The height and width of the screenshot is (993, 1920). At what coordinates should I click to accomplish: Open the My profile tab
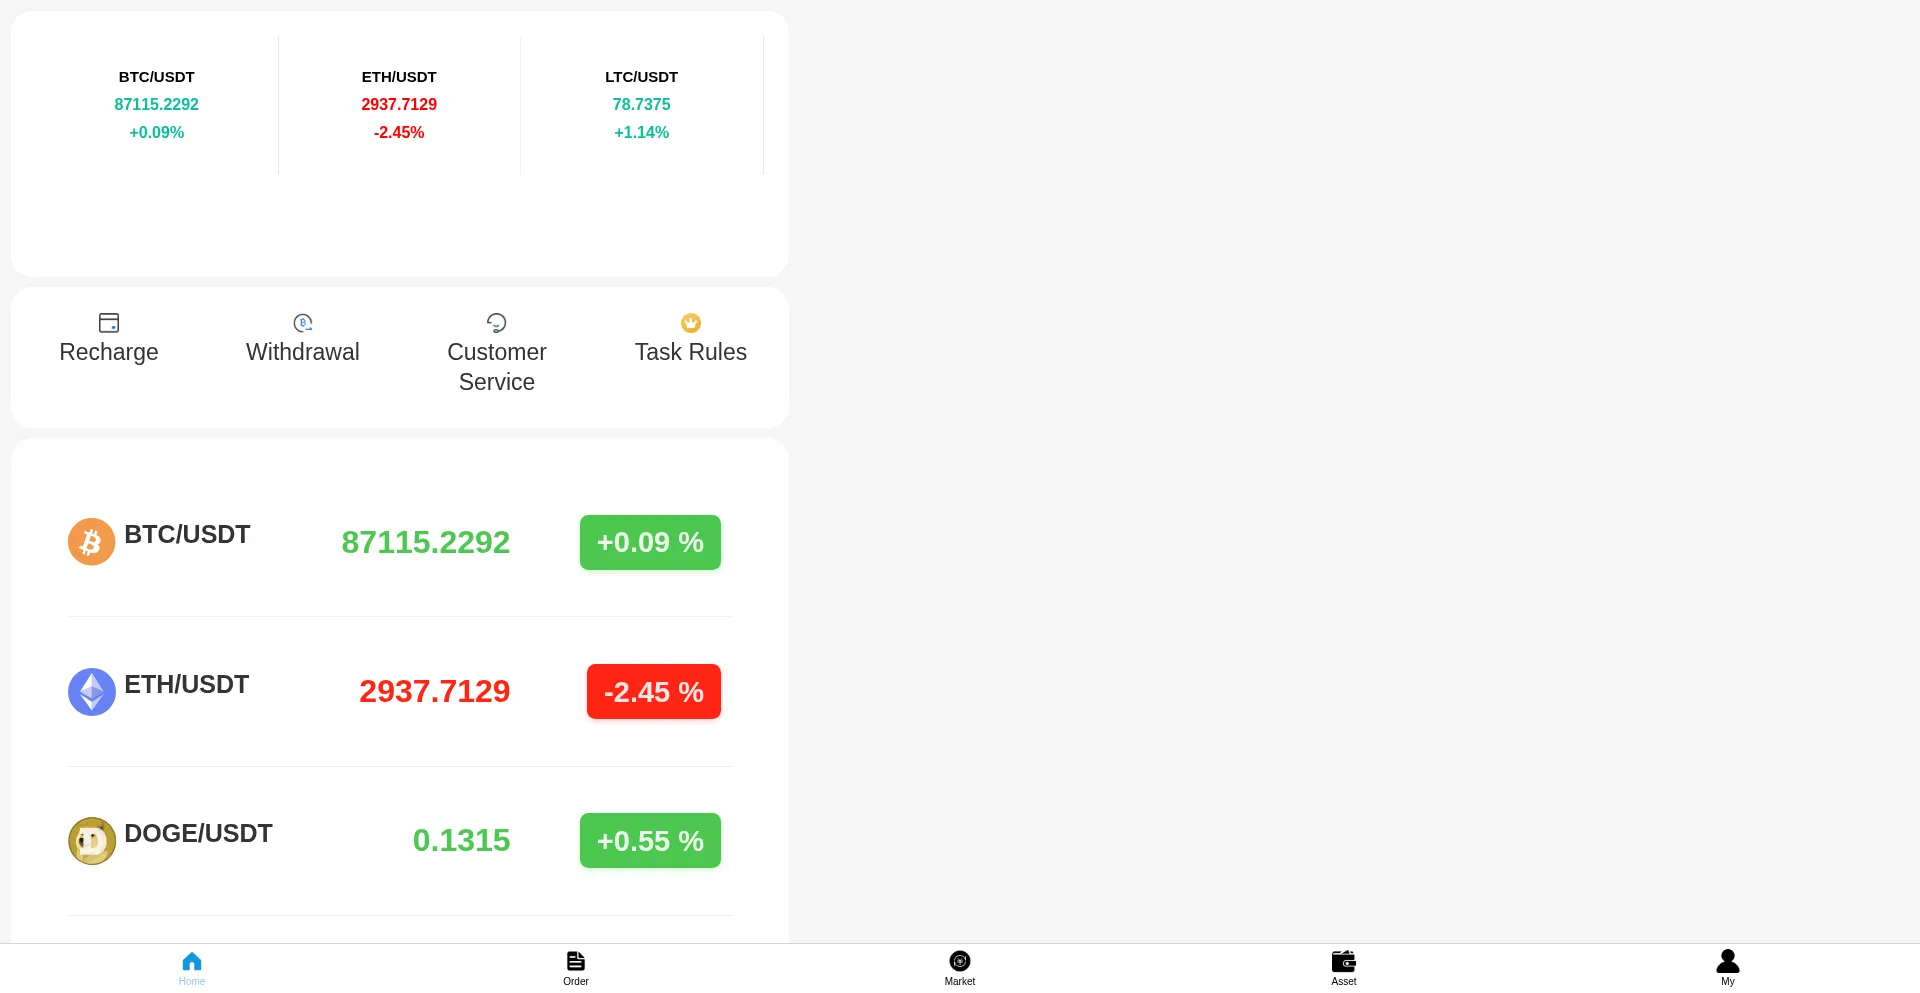coord(1727,966)
